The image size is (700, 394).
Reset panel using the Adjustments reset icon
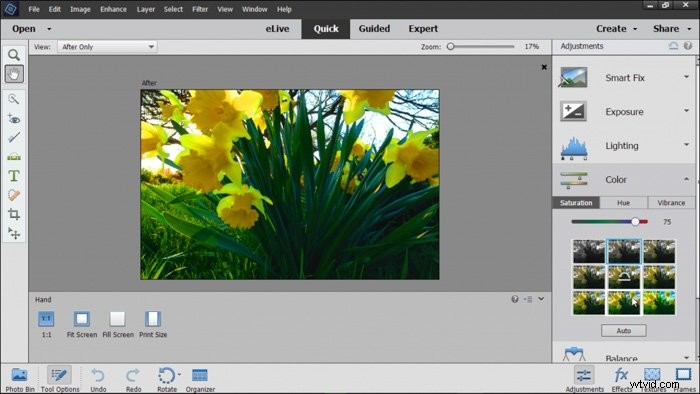673,46
